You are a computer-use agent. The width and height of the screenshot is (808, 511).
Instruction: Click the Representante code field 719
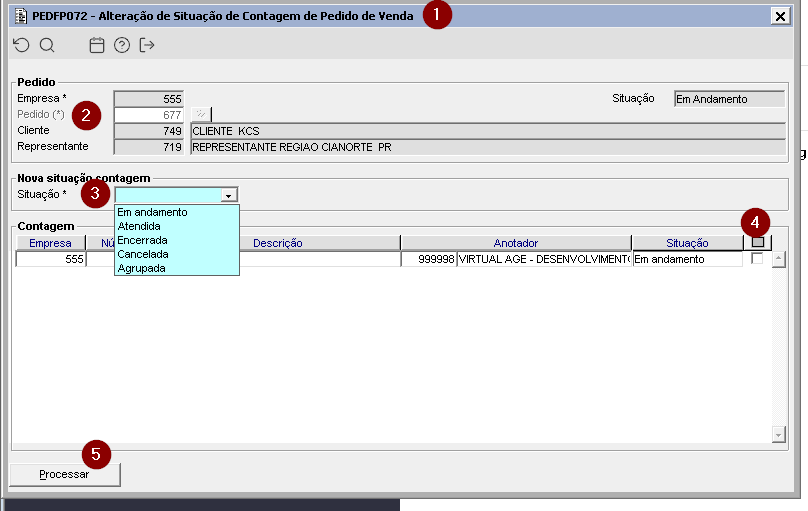148,147
